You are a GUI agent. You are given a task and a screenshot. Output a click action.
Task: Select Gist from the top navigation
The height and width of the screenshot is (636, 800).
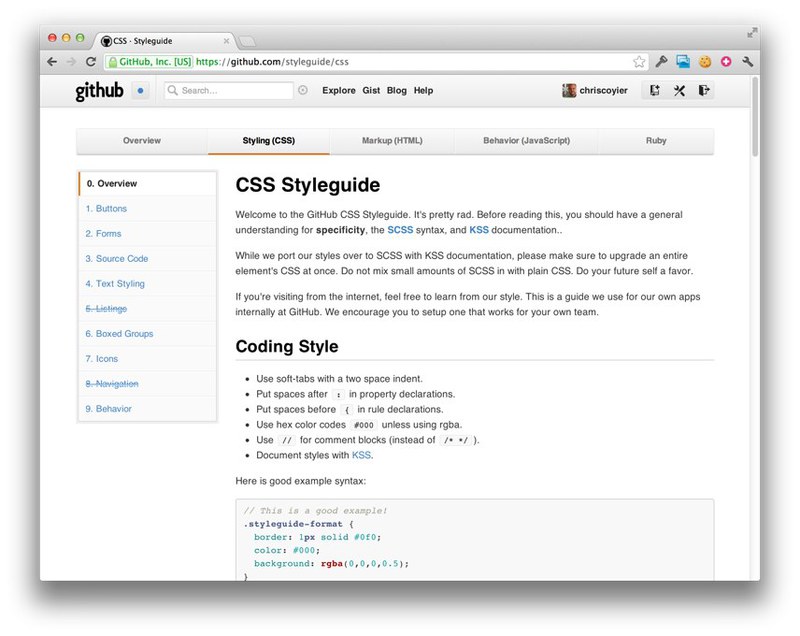tap(371, 90)
